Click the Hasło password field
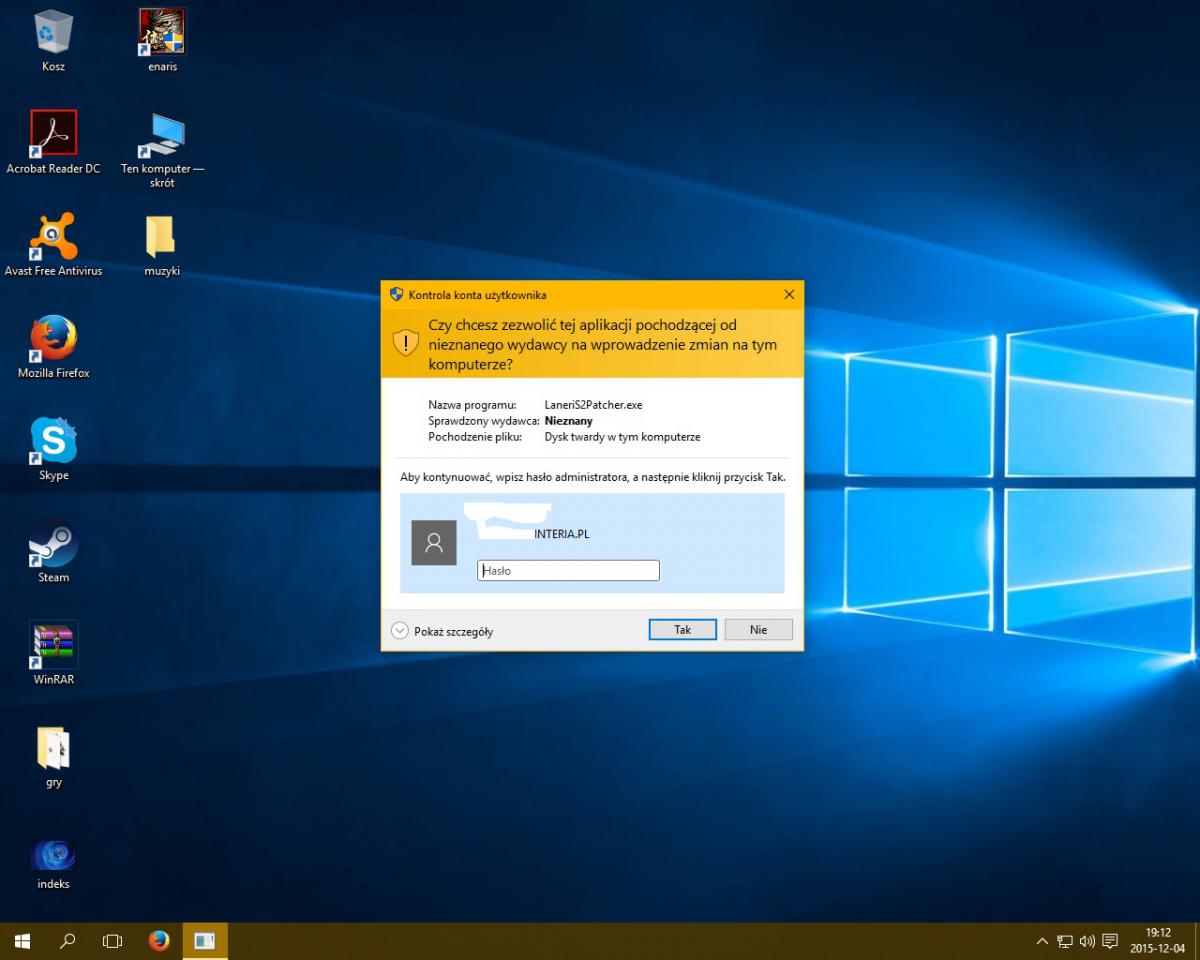Viewport: 1200px width, 960px height. 568,570
